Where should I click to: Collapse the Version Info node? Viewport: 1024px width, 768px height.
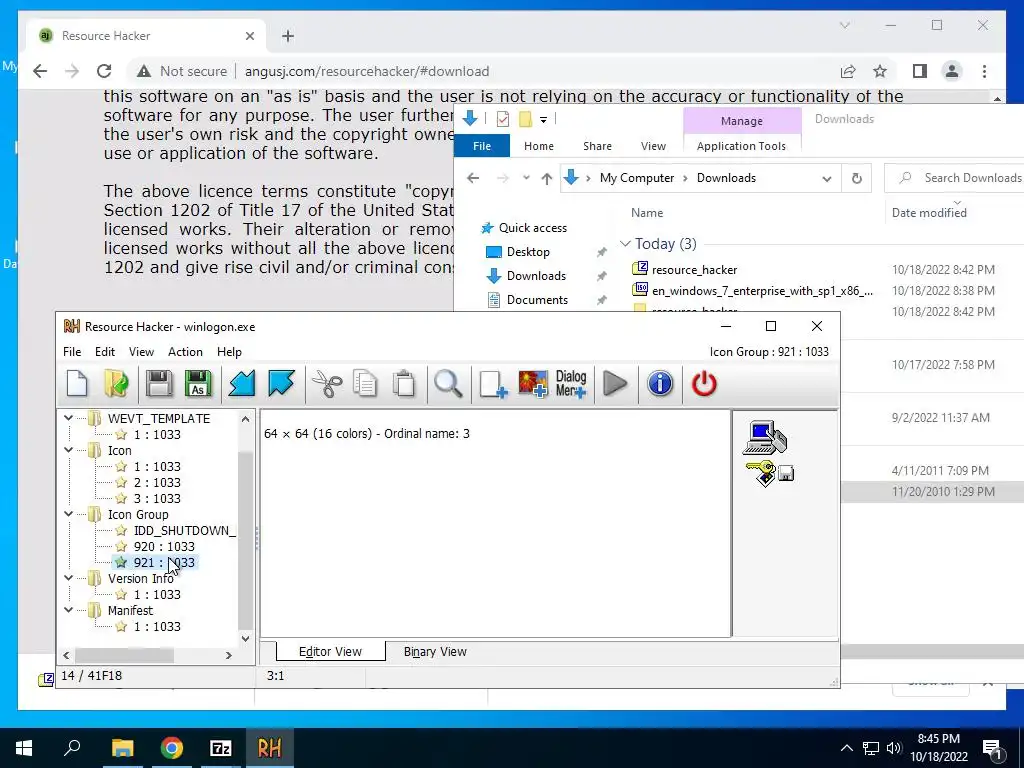[69, 578]
